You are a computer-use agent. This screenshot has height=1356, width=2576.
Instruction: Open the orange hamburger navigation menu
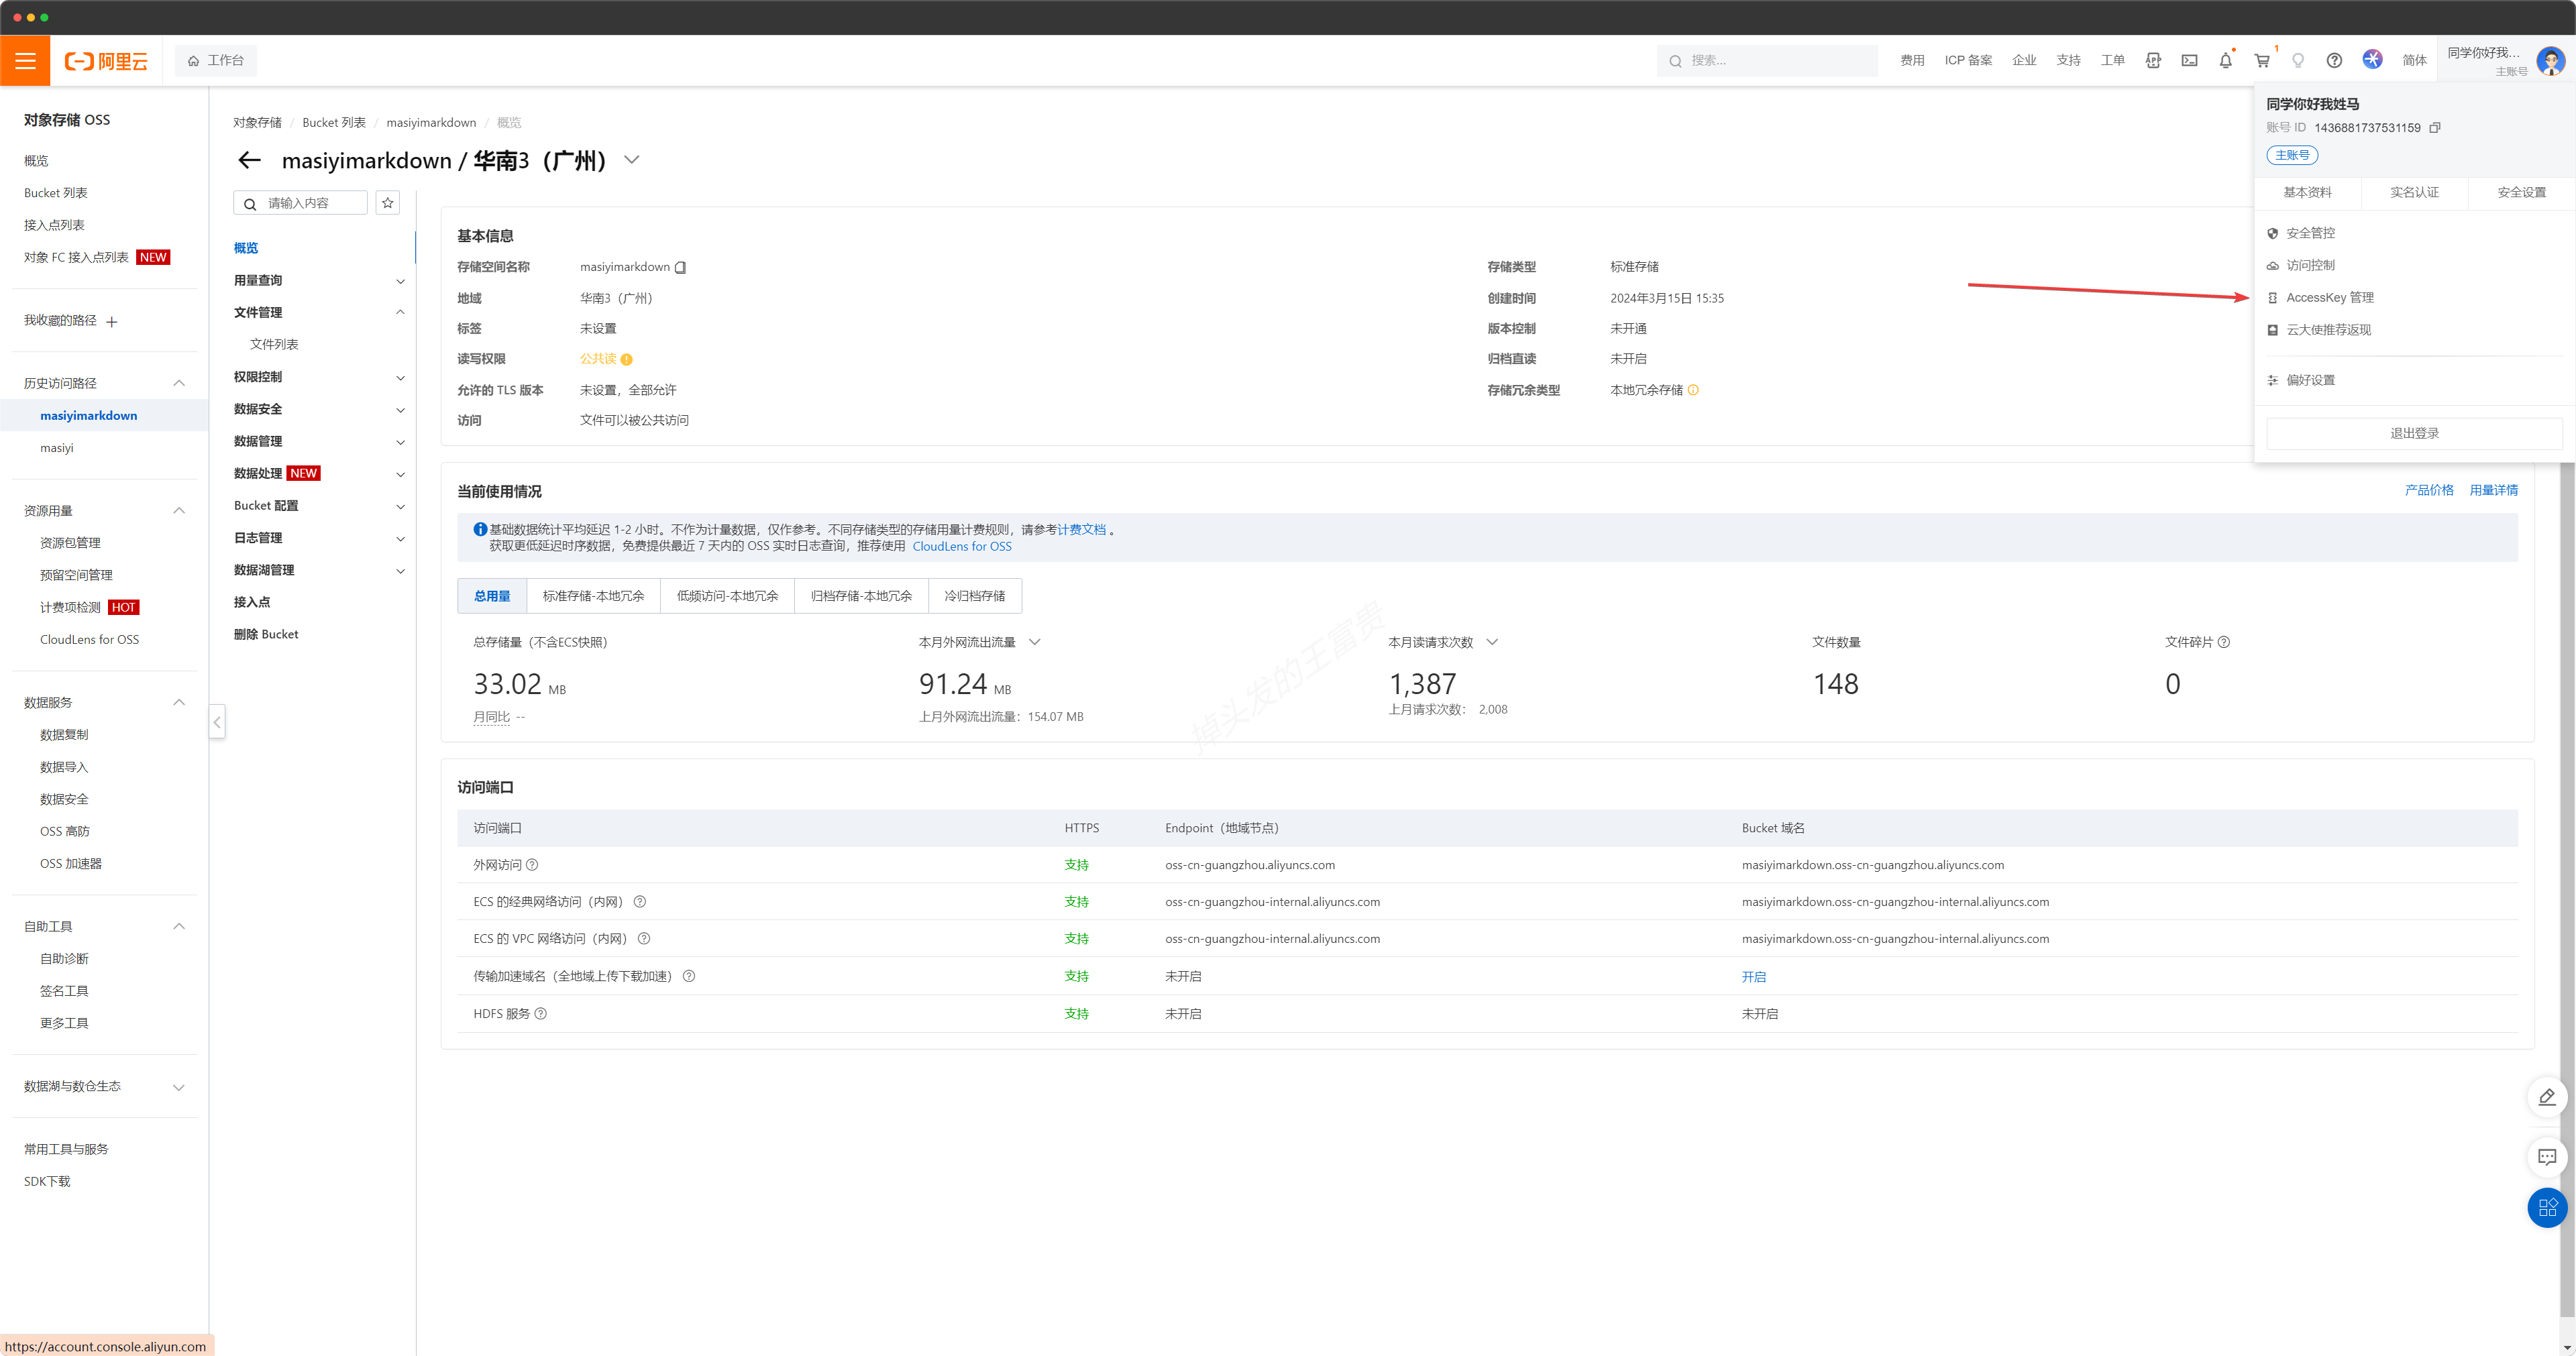tap(25, 60)
